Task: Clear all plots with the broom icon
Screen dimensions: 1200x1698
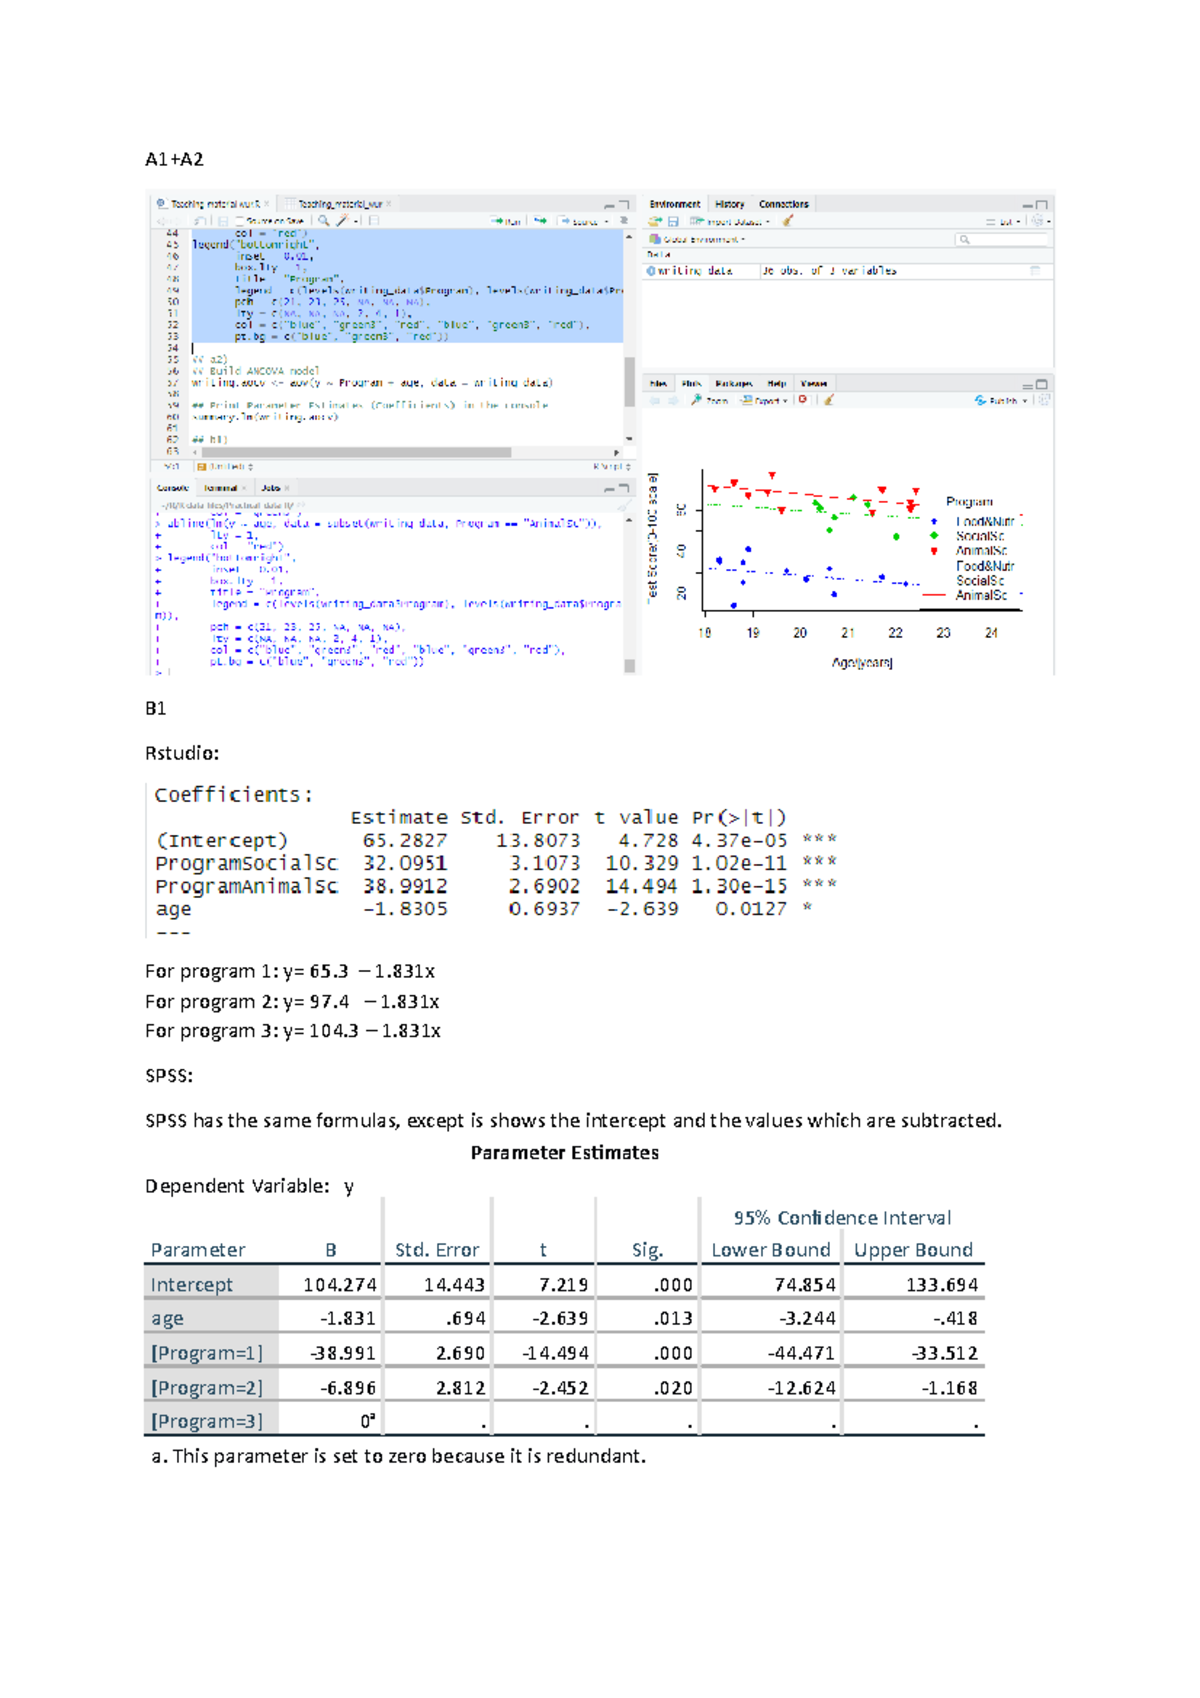Action: (x=829, y=400)
